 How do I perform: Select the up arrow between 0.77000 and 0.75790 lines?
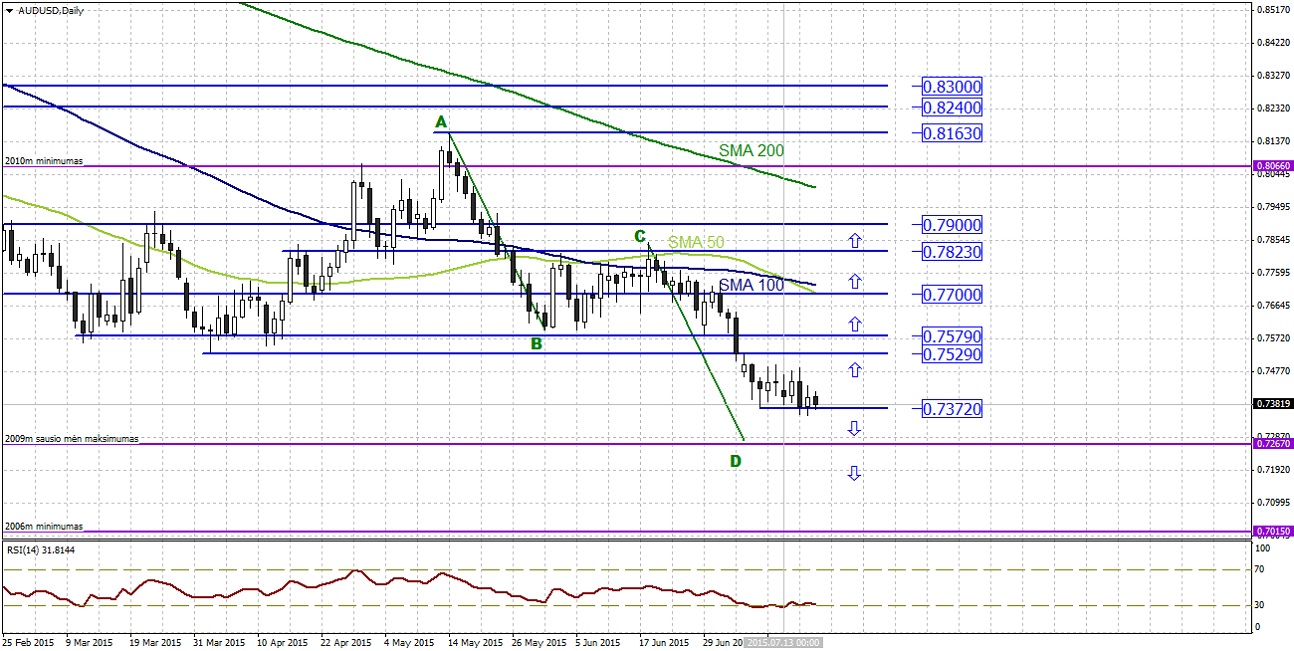tap(854, 323)
